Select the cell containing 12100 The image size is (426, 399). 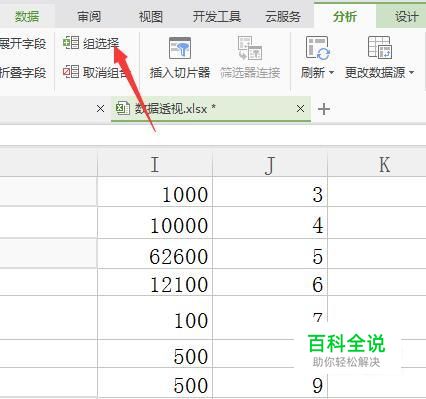click(155, 283)
